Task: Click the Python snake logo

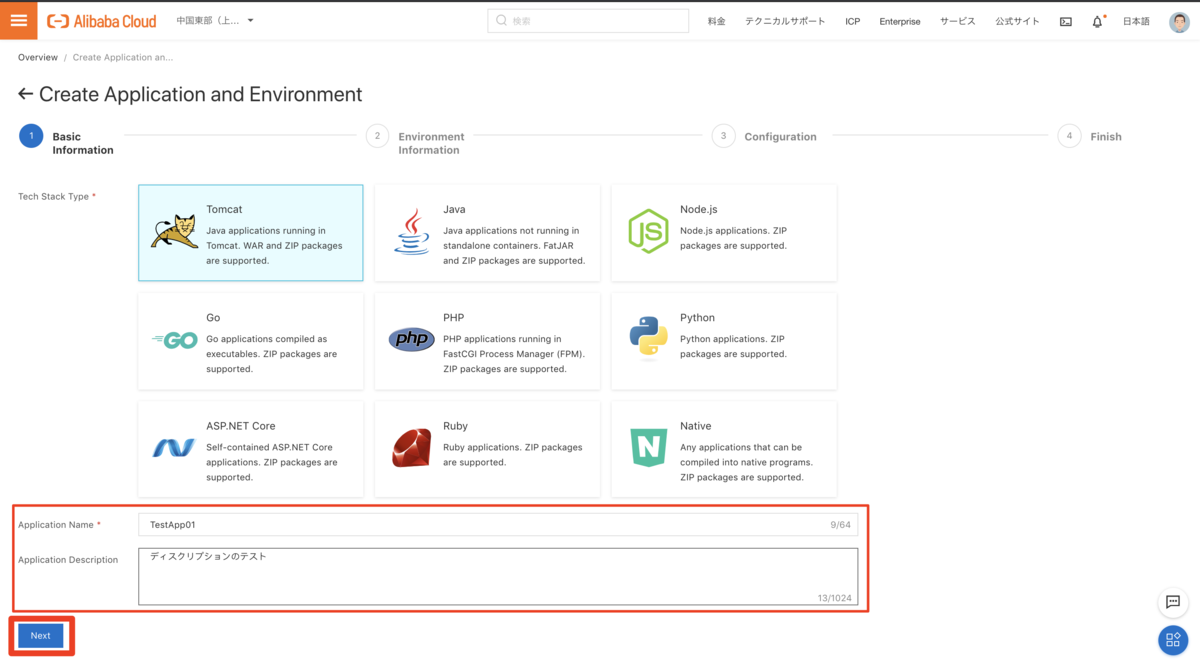Action: tap(648, 337)
